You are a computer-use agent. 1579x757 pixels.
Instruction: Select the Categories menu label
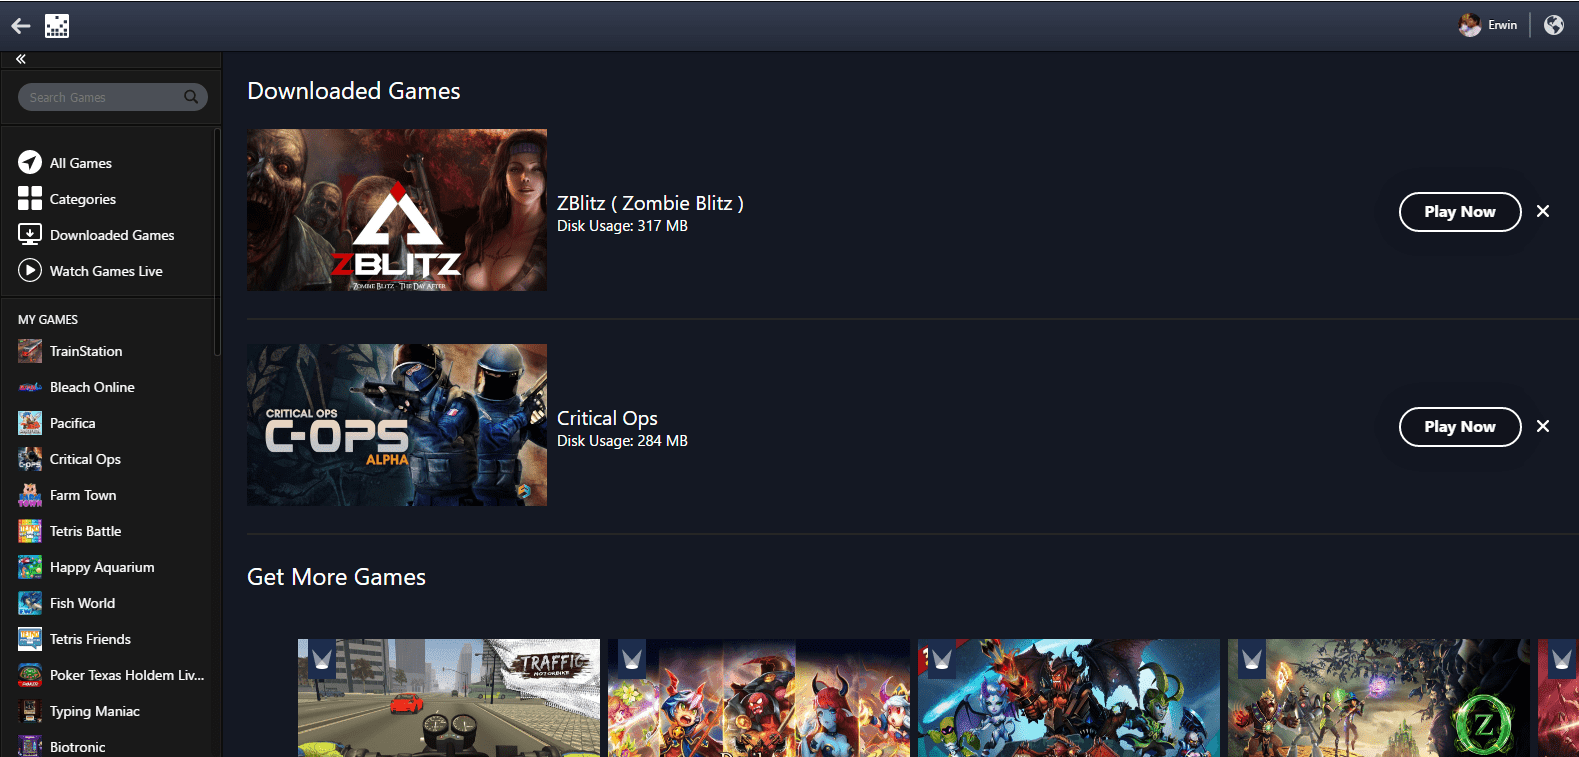[x=83, y=199]
